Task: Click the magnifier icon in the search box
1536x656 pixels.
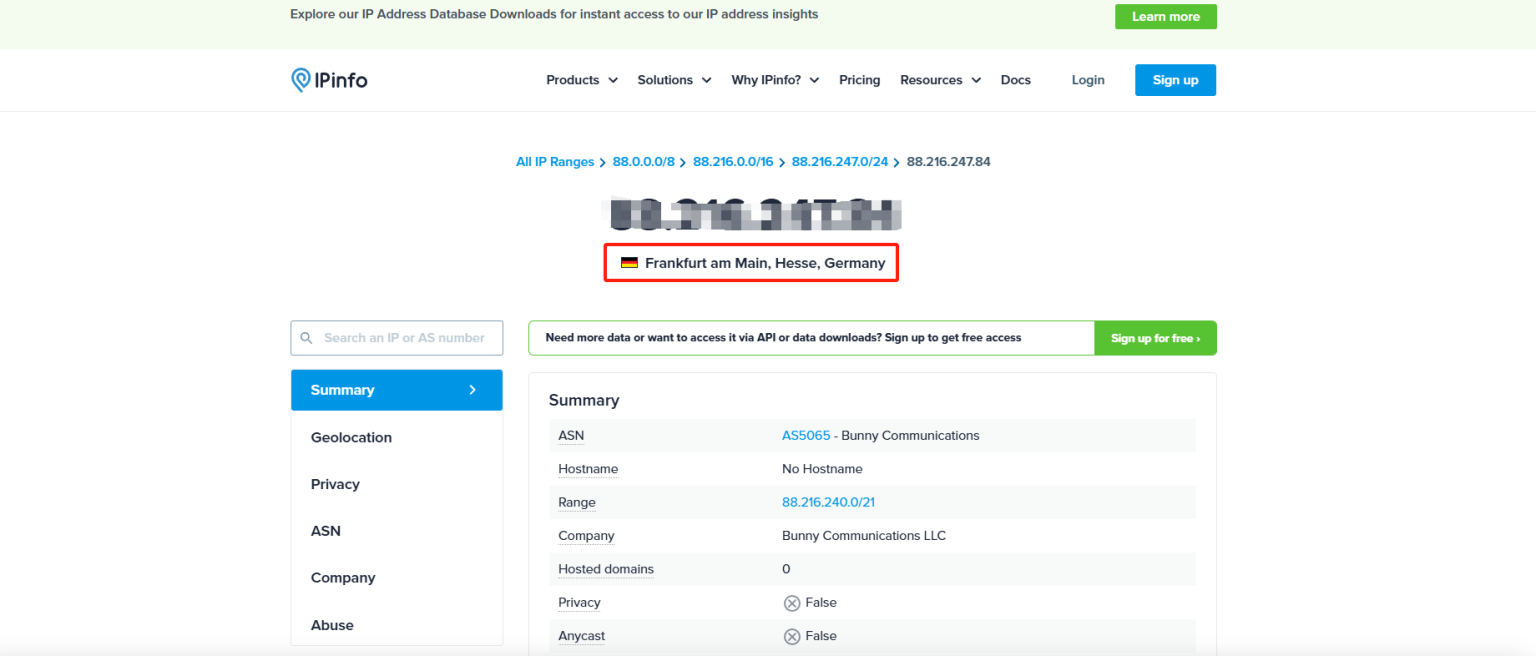Action: 308,338
